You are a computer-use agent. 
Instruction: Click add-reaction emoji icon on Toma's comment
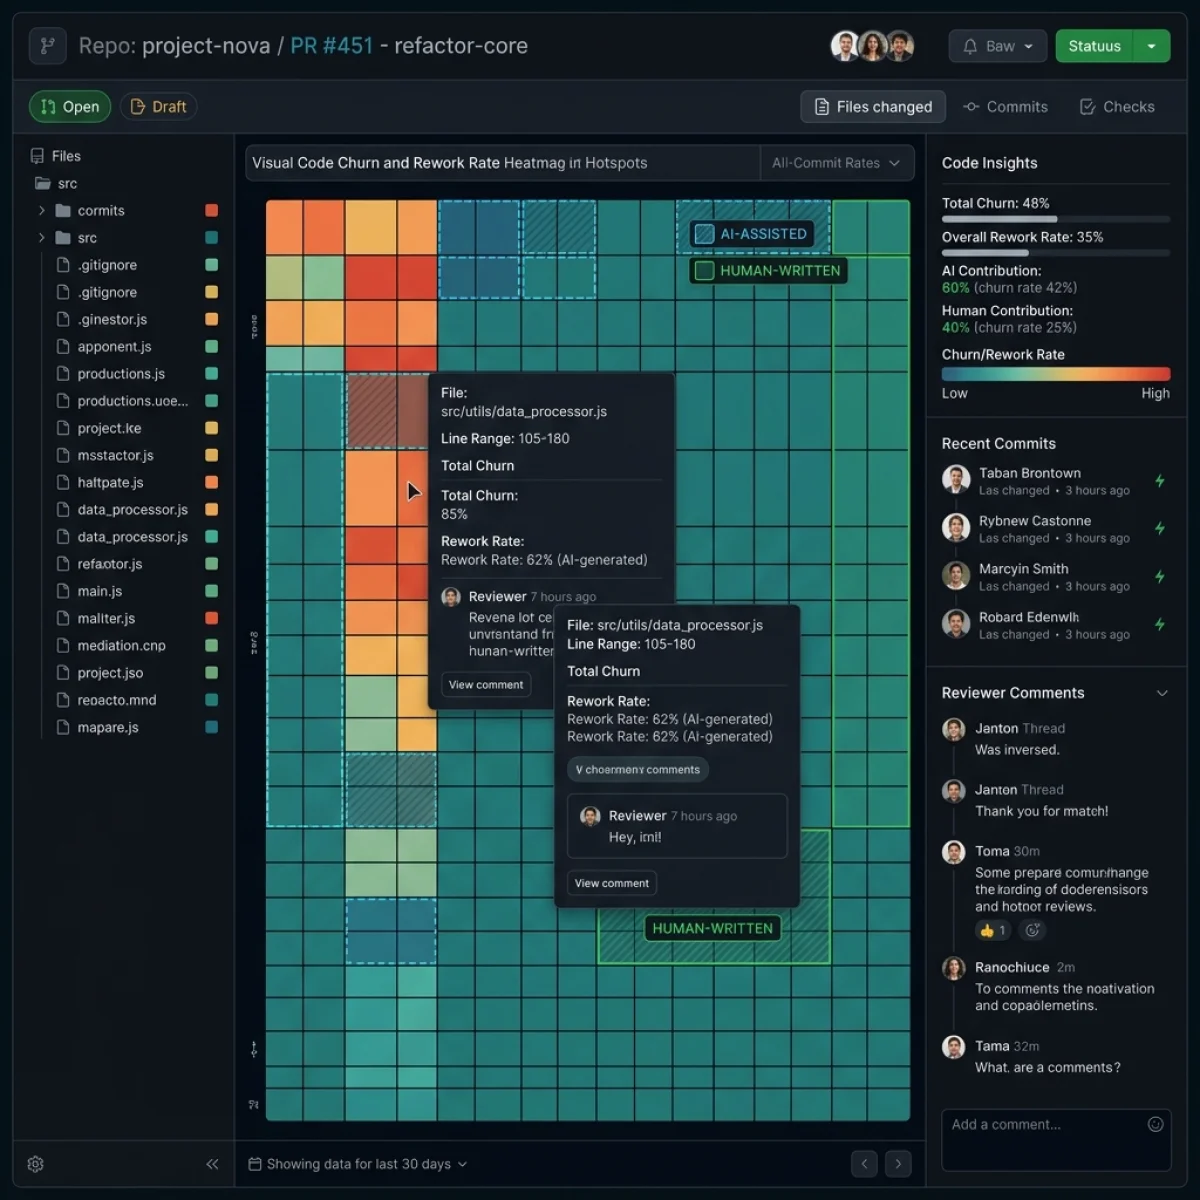(x=1033, y=930)
